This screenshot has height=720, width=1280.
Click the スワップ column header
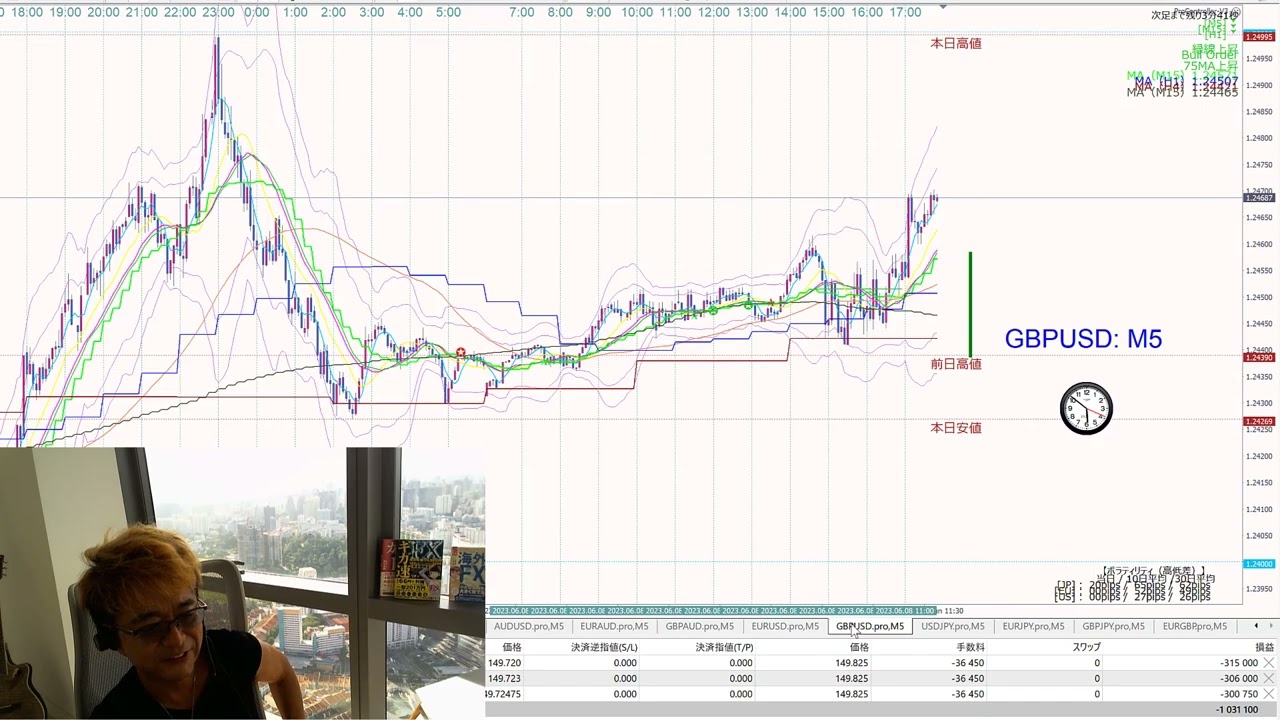1086,647
